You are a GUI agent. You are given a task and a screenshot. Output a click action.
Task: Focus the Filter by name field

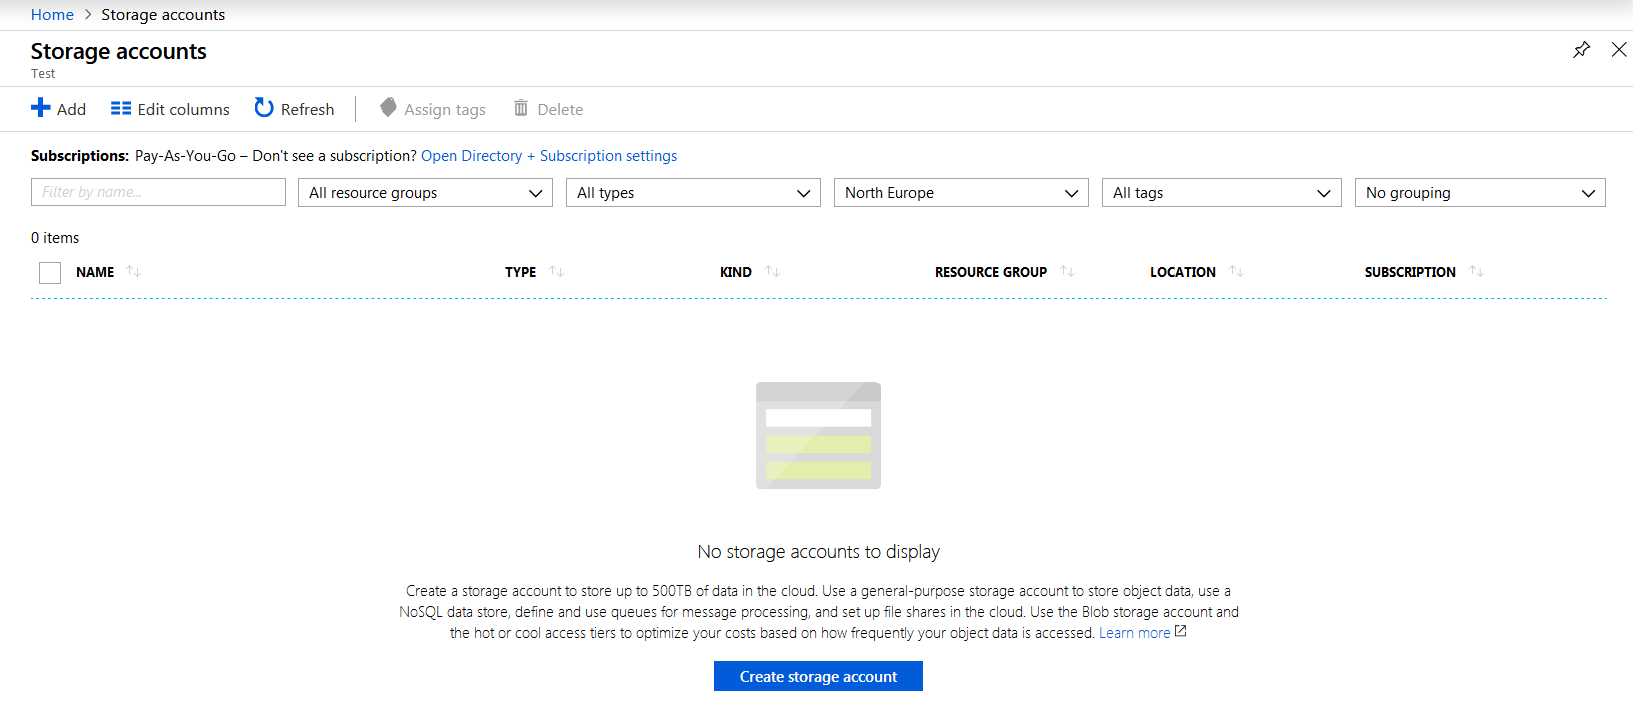(158, 193)
